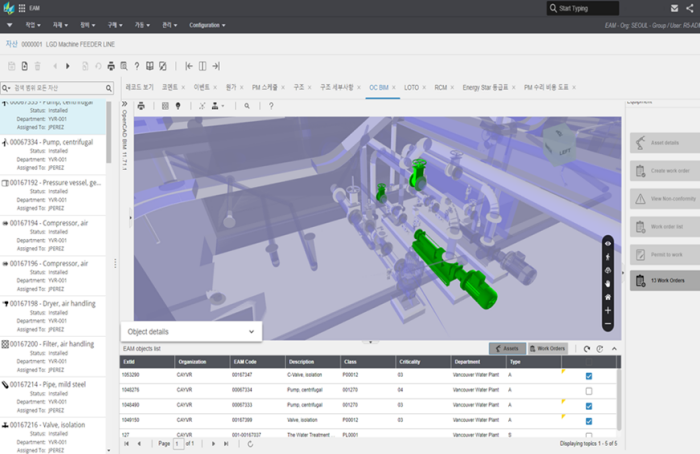The height and width of the screenshot is (454, 700).
Task: Select the pan hand tool in viewer
Action: (x=608, y=283)
